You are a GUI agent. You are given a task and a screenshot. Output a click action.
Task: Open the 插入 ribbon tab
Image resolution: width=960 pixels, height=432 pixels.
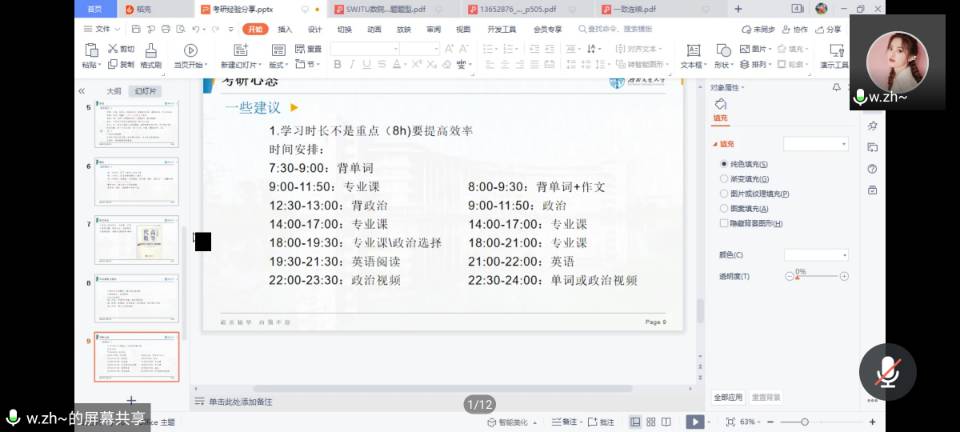285,29
